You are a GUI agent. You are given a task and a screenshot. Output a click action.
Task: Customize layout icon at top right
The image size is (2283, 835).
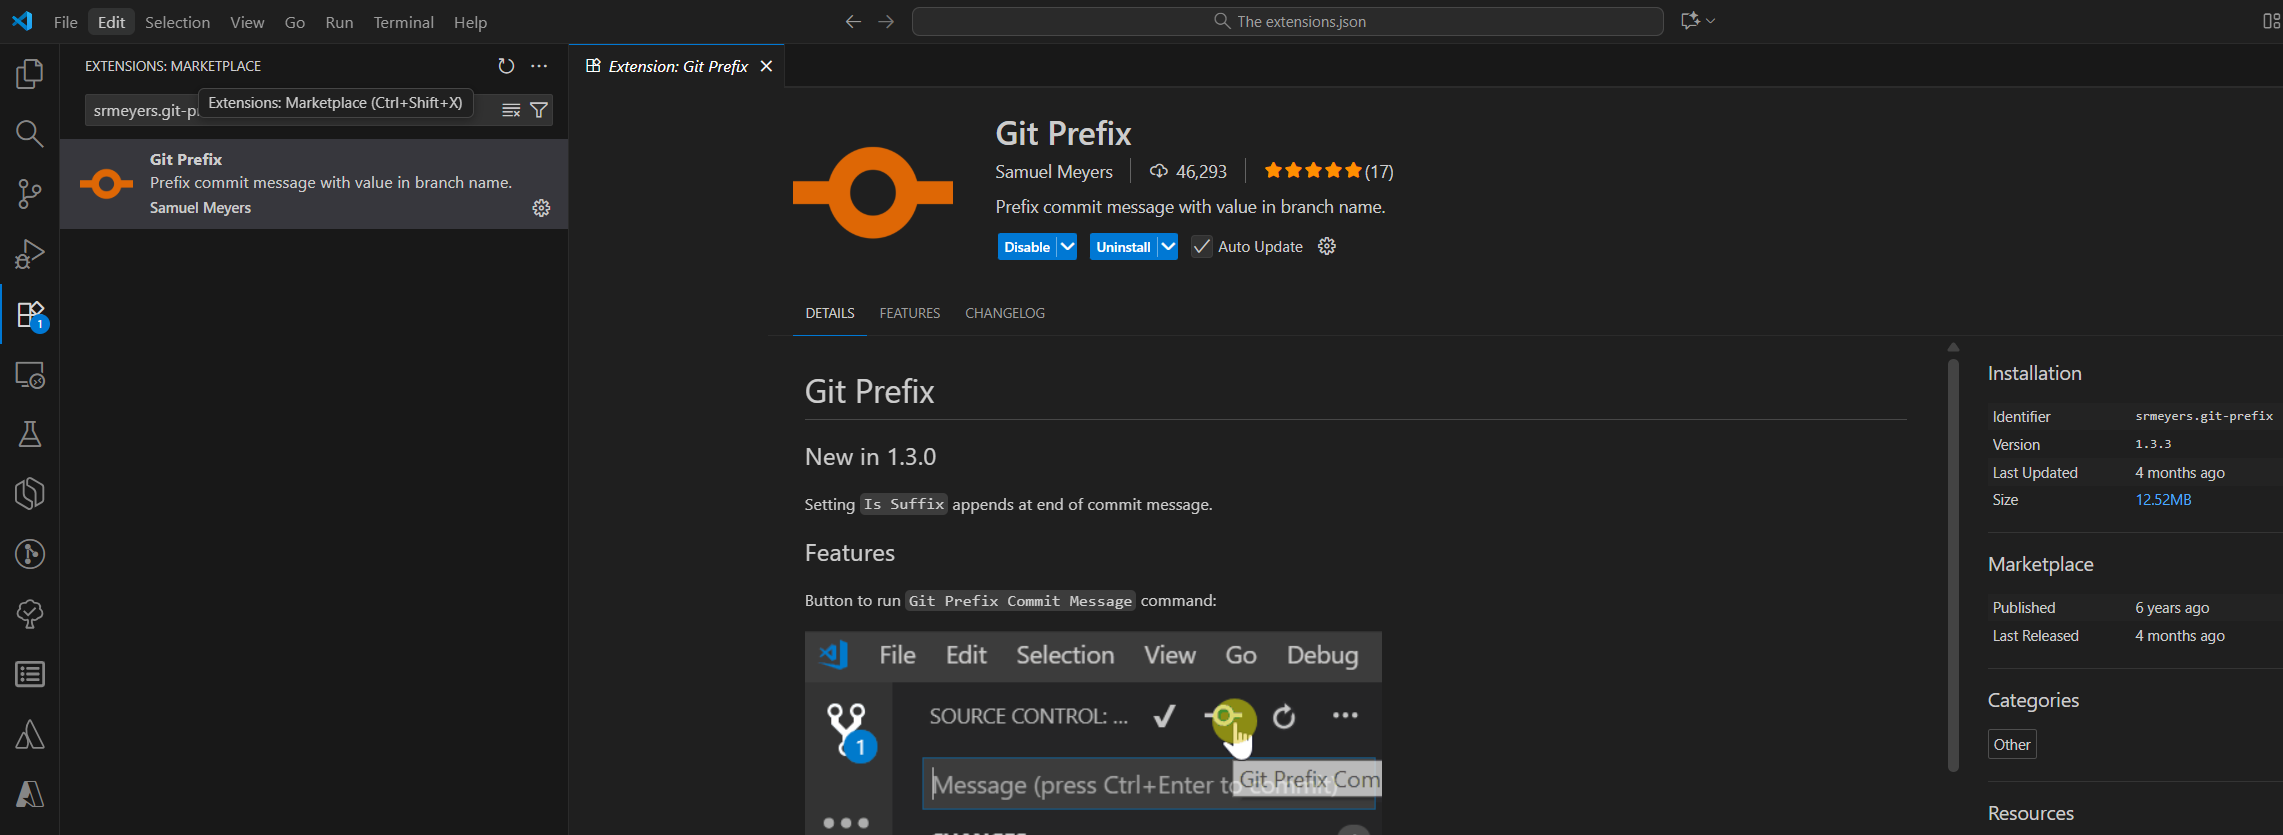click(2271, 21)
